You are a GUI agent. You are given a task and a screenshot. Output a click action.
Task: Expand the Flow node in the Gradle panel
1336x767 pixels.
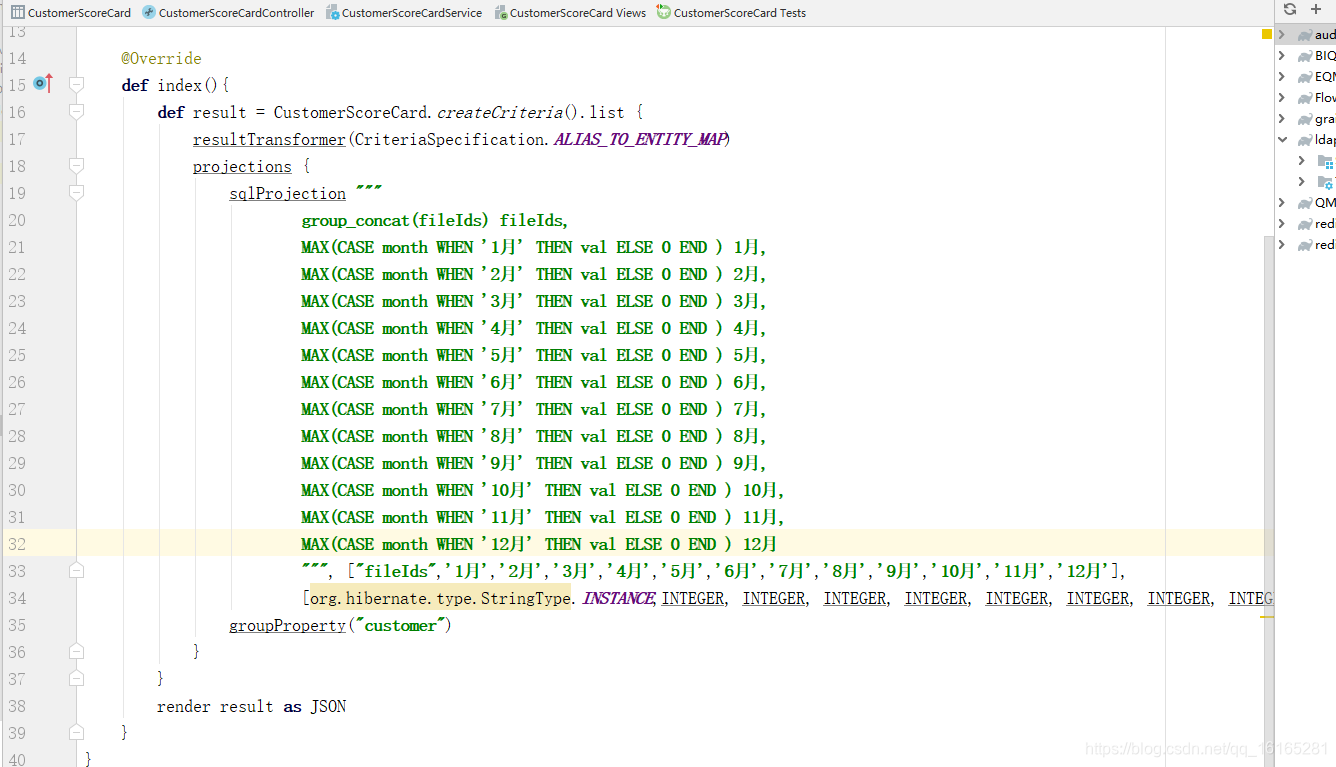click(1281, 97)
